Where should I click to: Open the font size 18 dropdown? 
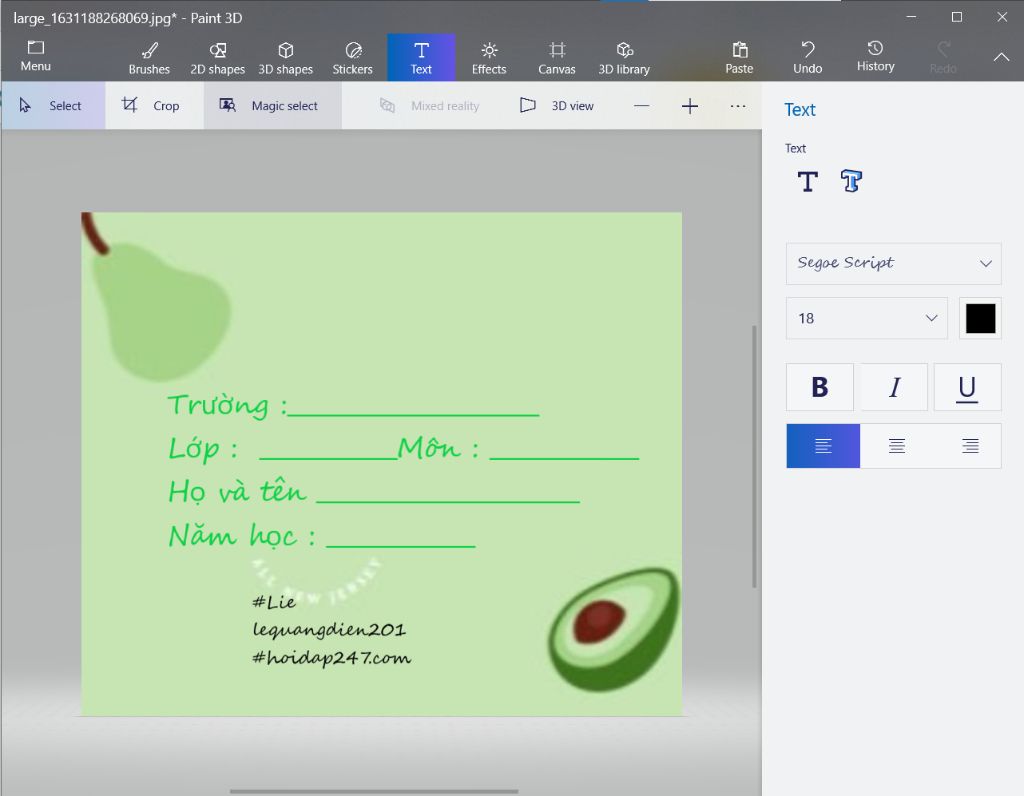pos(867,318)
